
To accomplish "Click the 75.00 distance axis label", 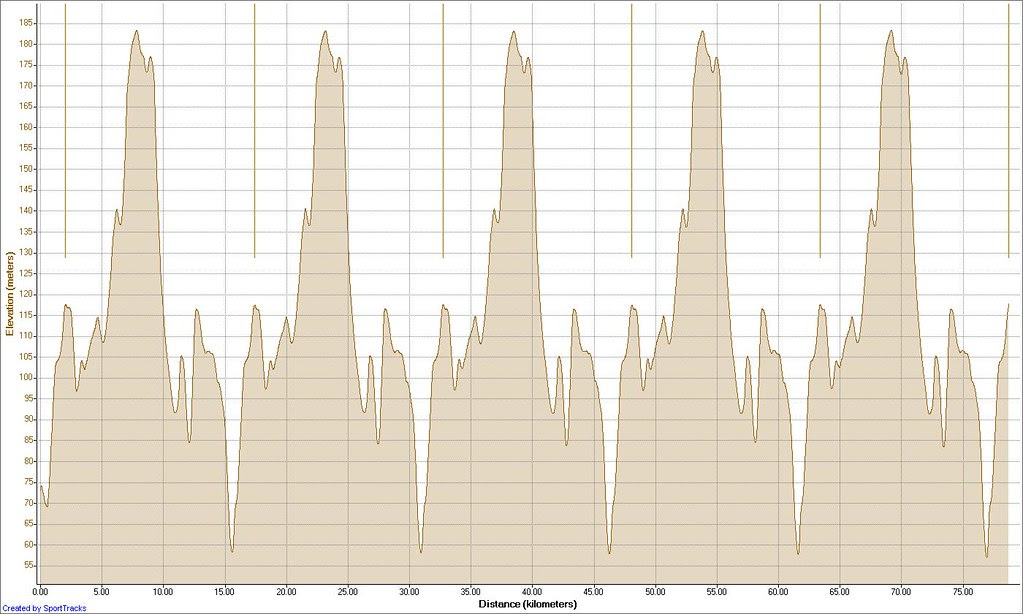I will click(x=962, y=592).
